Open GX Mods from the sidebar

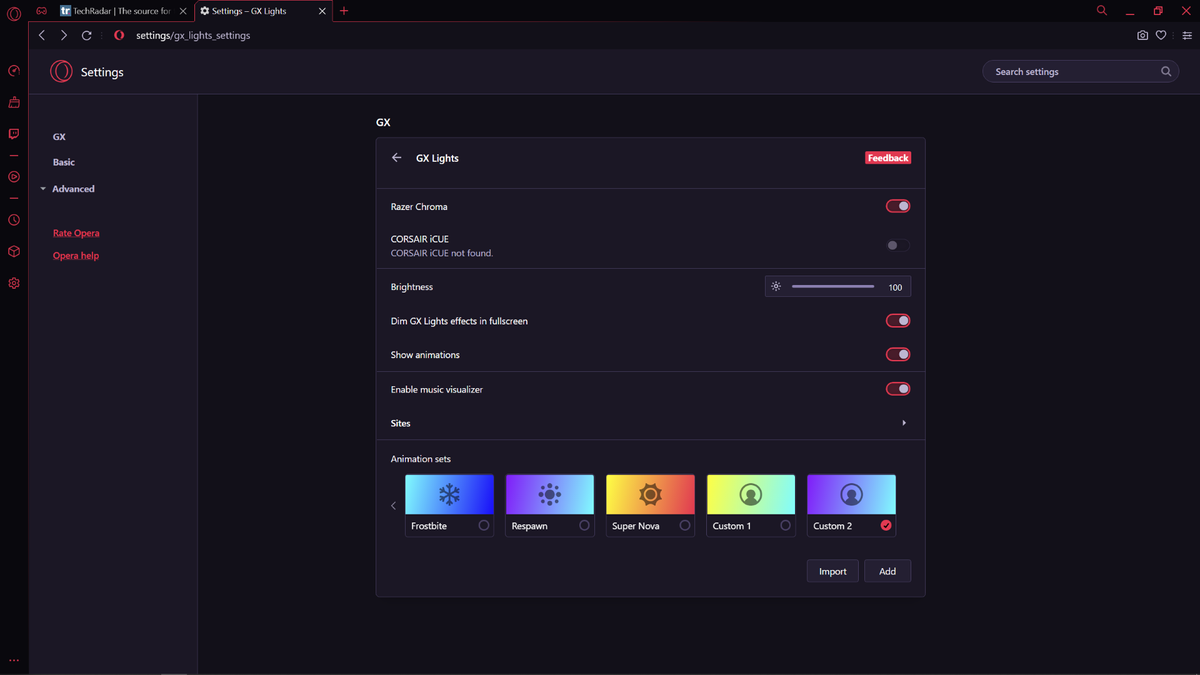(x=13, y=251)
